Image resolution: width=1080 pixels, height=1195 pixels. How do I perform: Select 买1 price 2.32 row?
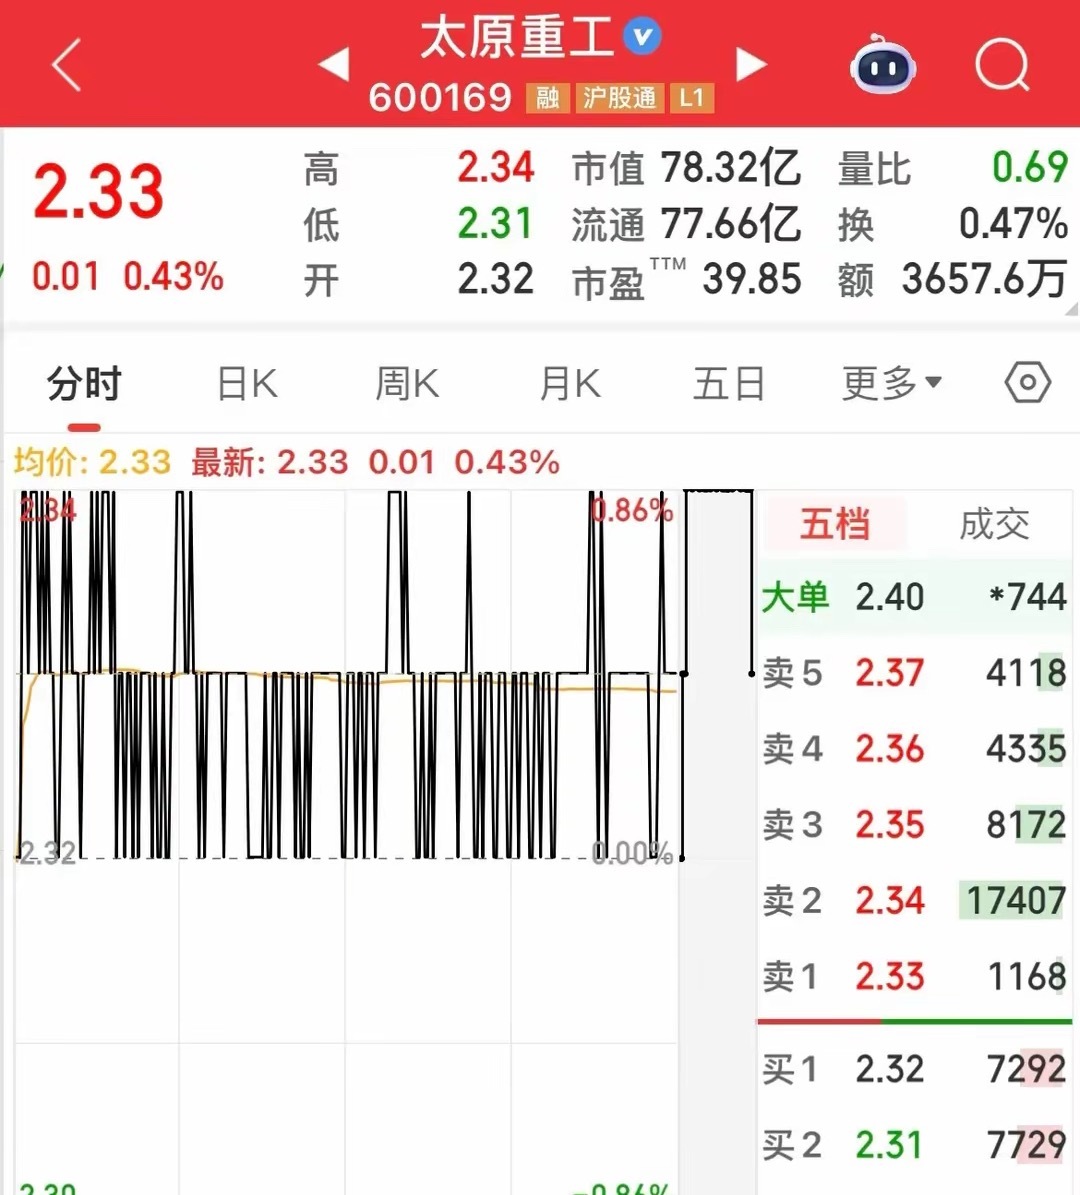915,1069
